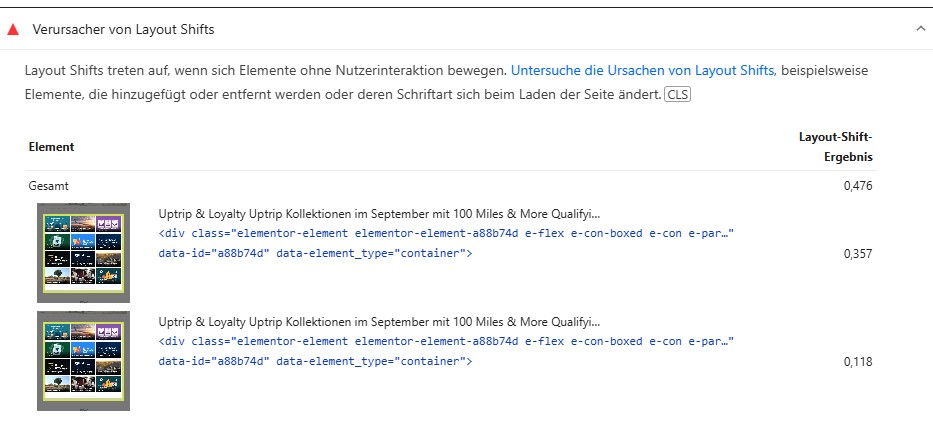Select the 'Gesamt' total row label
This screenshot has height=428, width=933.
(x=48, y=186)
